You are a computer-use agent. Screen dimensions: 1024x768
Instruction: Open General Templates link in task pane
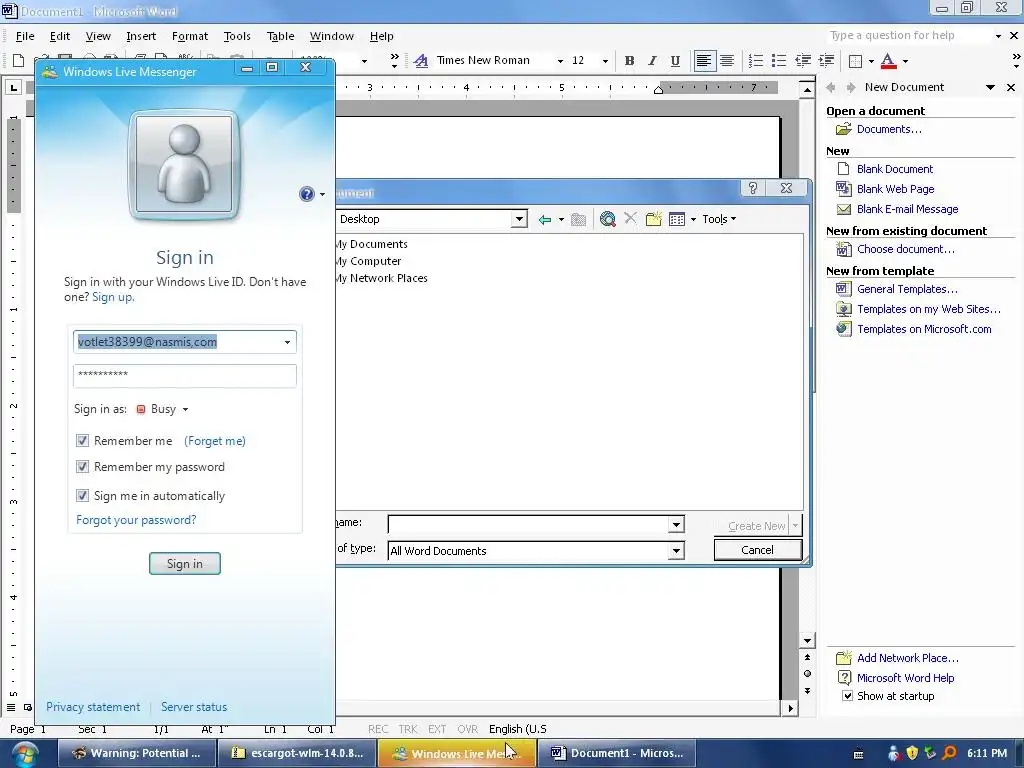point(907,289)
